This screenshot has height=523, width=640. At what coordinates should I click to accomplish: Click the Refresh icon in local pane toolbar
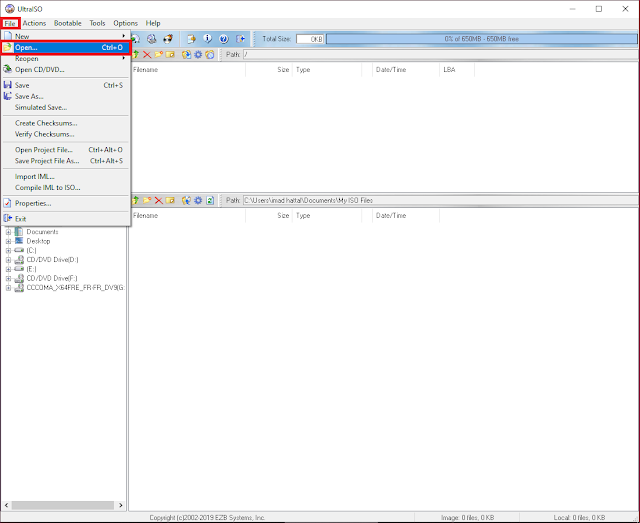pyautogui.click(x=210, y=200)
